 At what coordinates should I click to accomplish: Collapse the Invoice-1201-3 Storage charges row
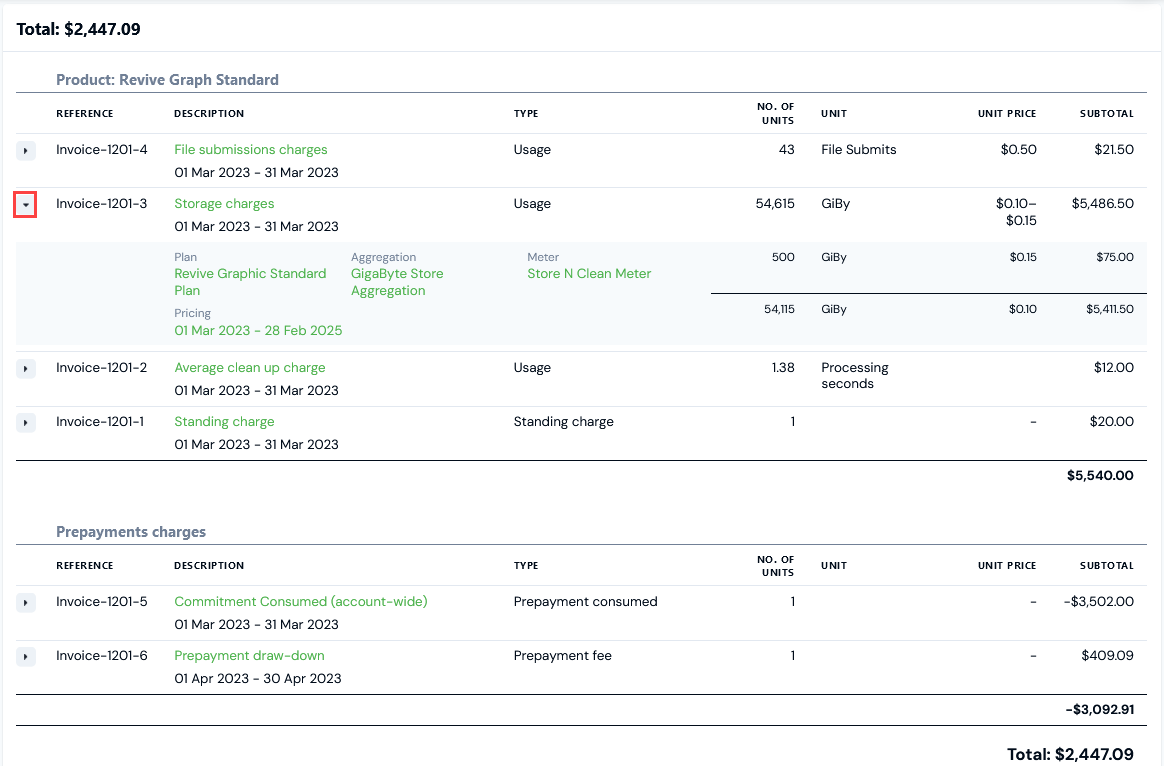(x=26, y=205)
